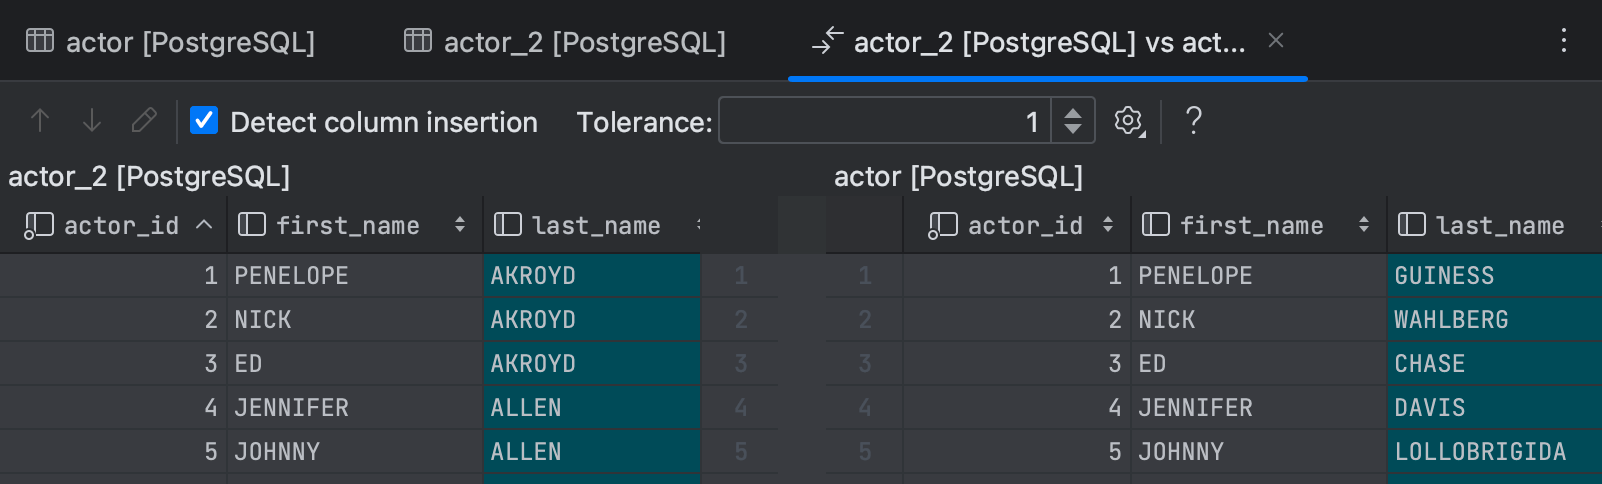Viewport: 1602px width, 484px height.
Task: Decrease tolerance with the stepper down arrow
Action: 1073,129
